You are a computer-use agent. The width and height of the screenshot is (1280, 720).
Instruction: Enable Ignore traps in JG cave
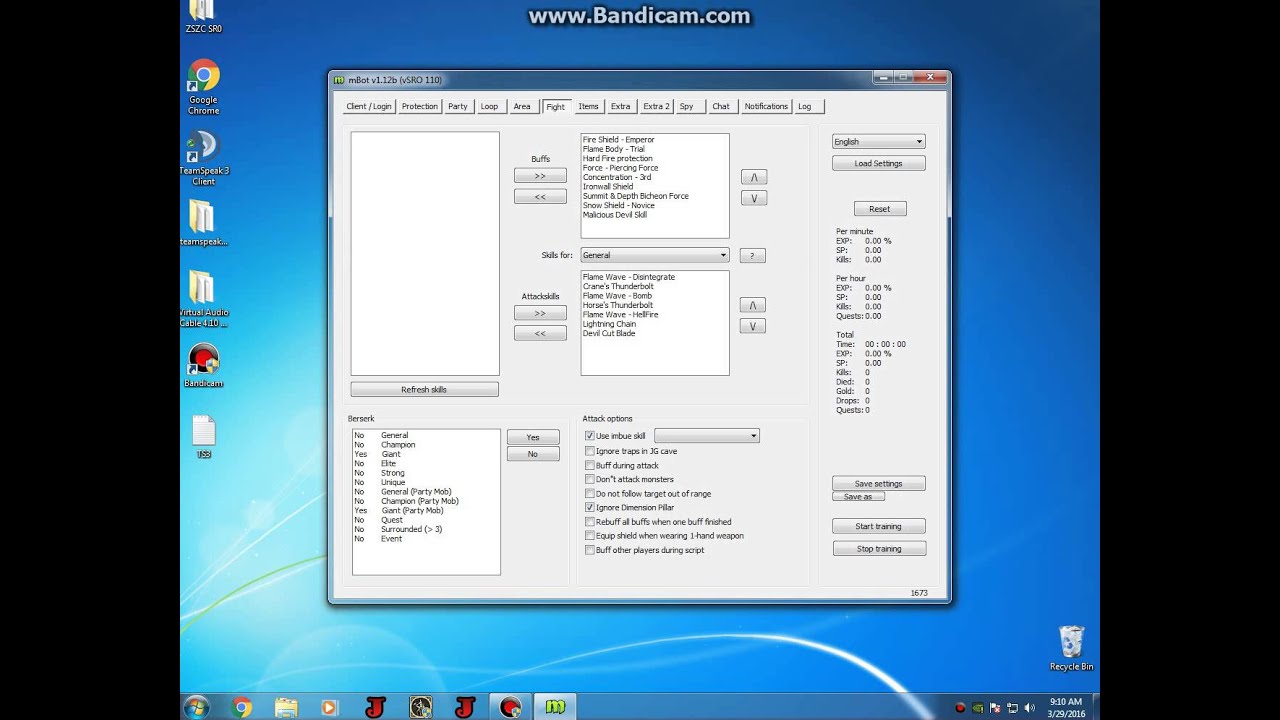pos(590,451)
